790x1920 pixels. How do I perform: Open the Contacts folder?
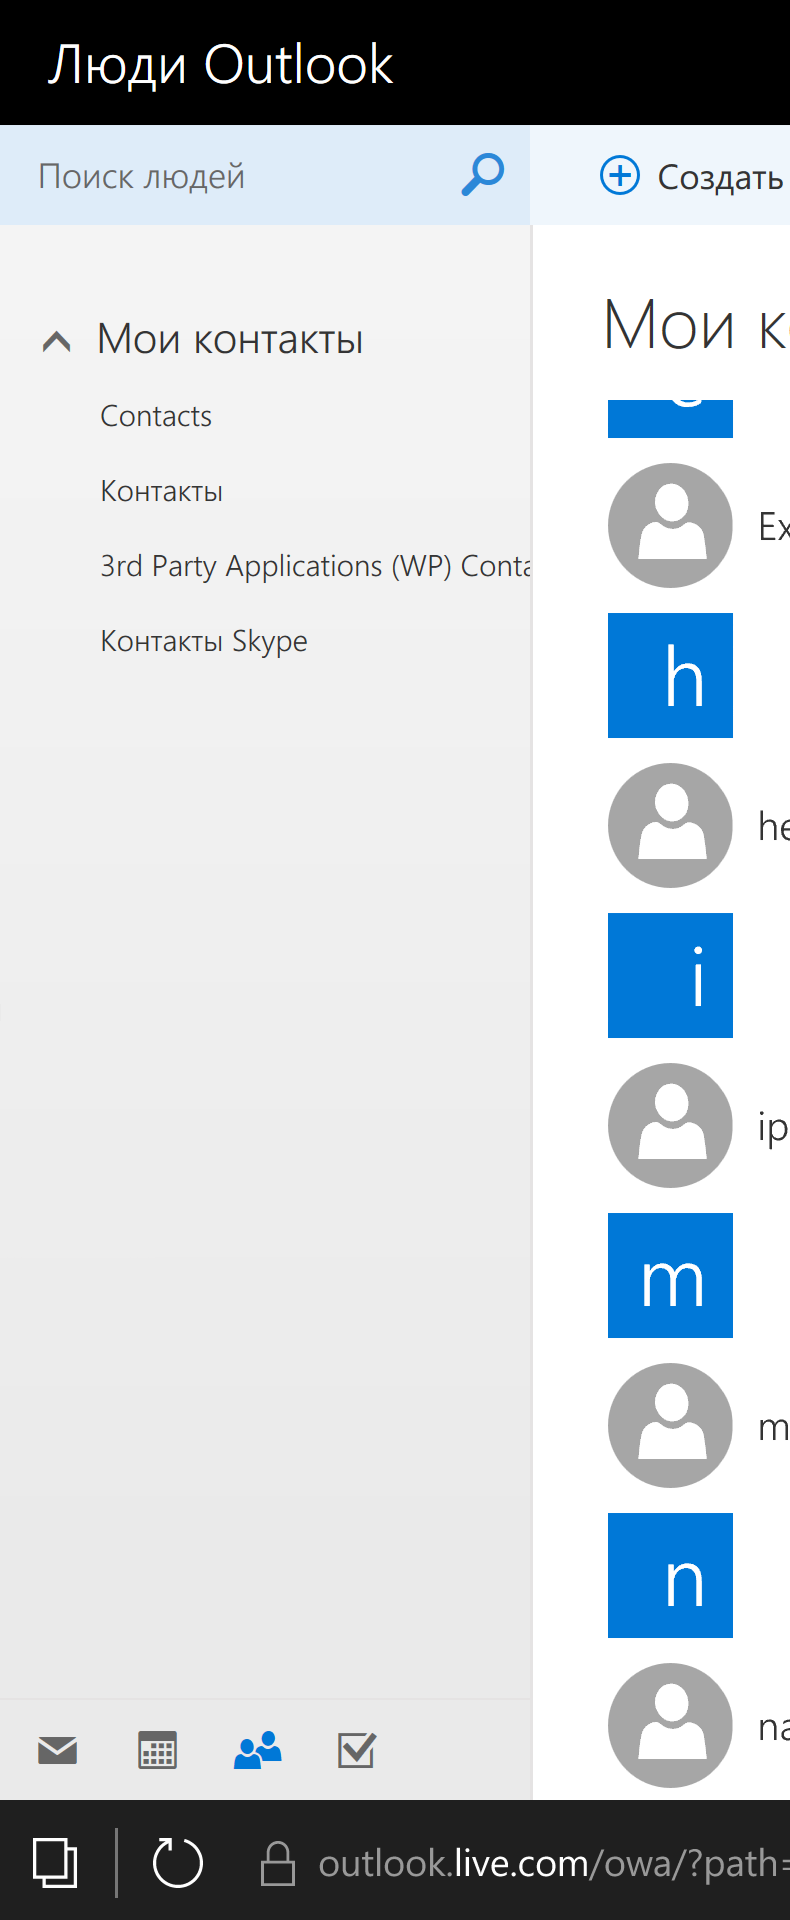(156, 416)
